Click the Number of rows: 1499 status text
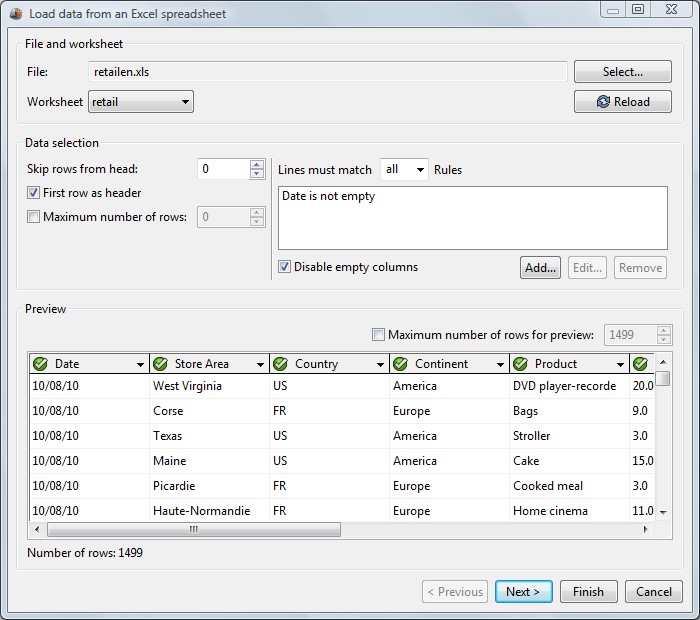This screenshot has height=620, width=700. (x=85, y=553)
